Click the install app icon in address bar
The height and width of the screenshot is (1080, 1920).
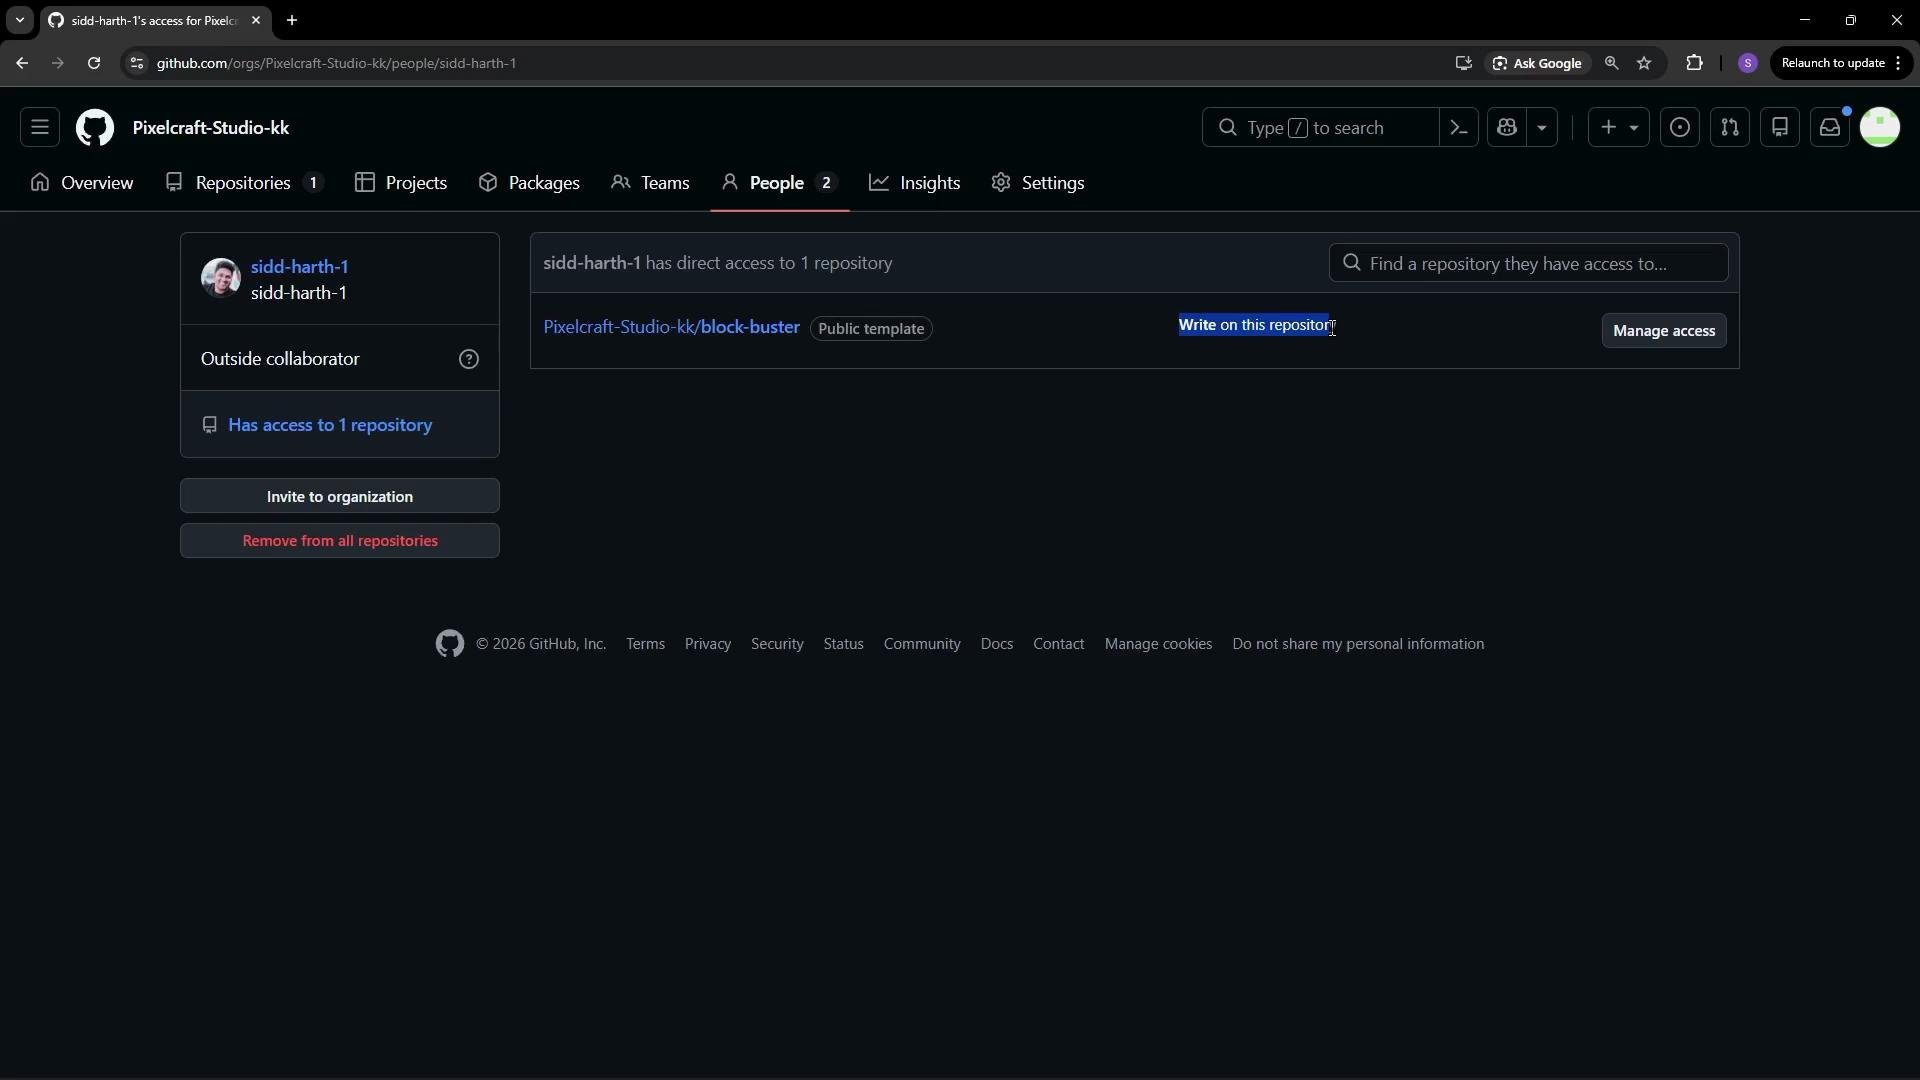(1464, 63)
